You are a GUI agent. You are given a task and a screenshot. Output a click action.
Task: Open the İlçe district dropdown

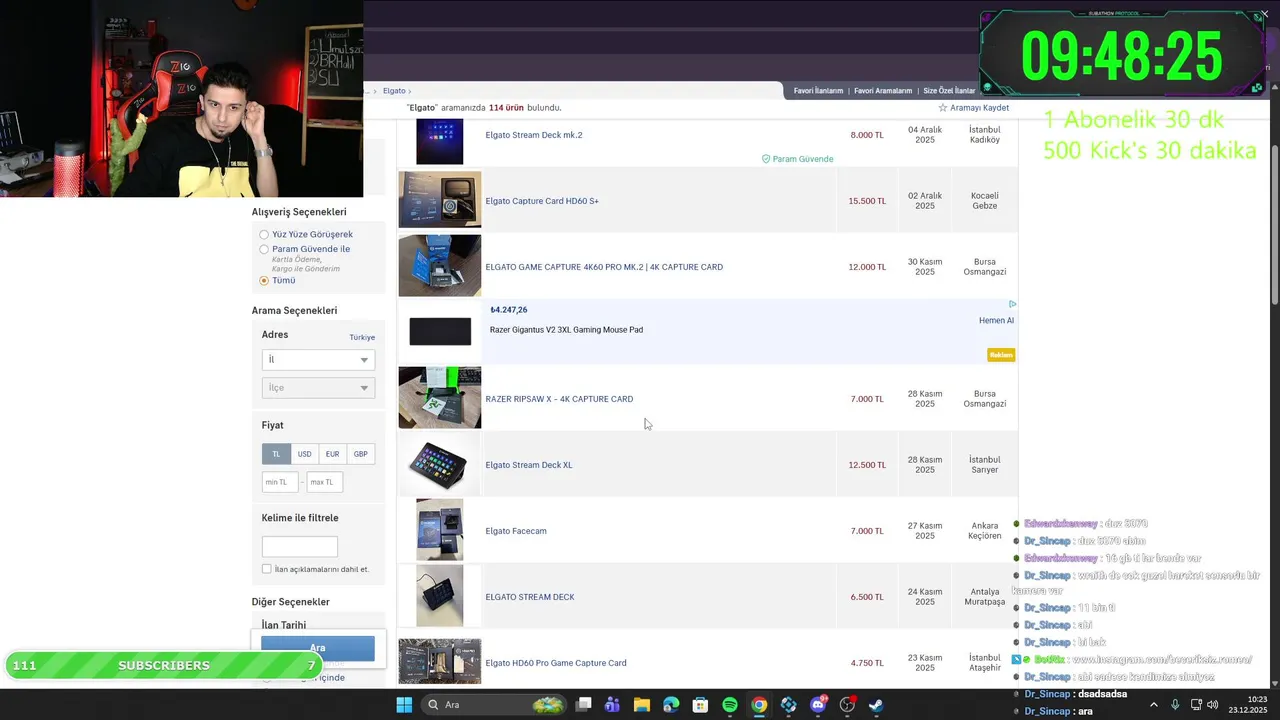(318, 387)
